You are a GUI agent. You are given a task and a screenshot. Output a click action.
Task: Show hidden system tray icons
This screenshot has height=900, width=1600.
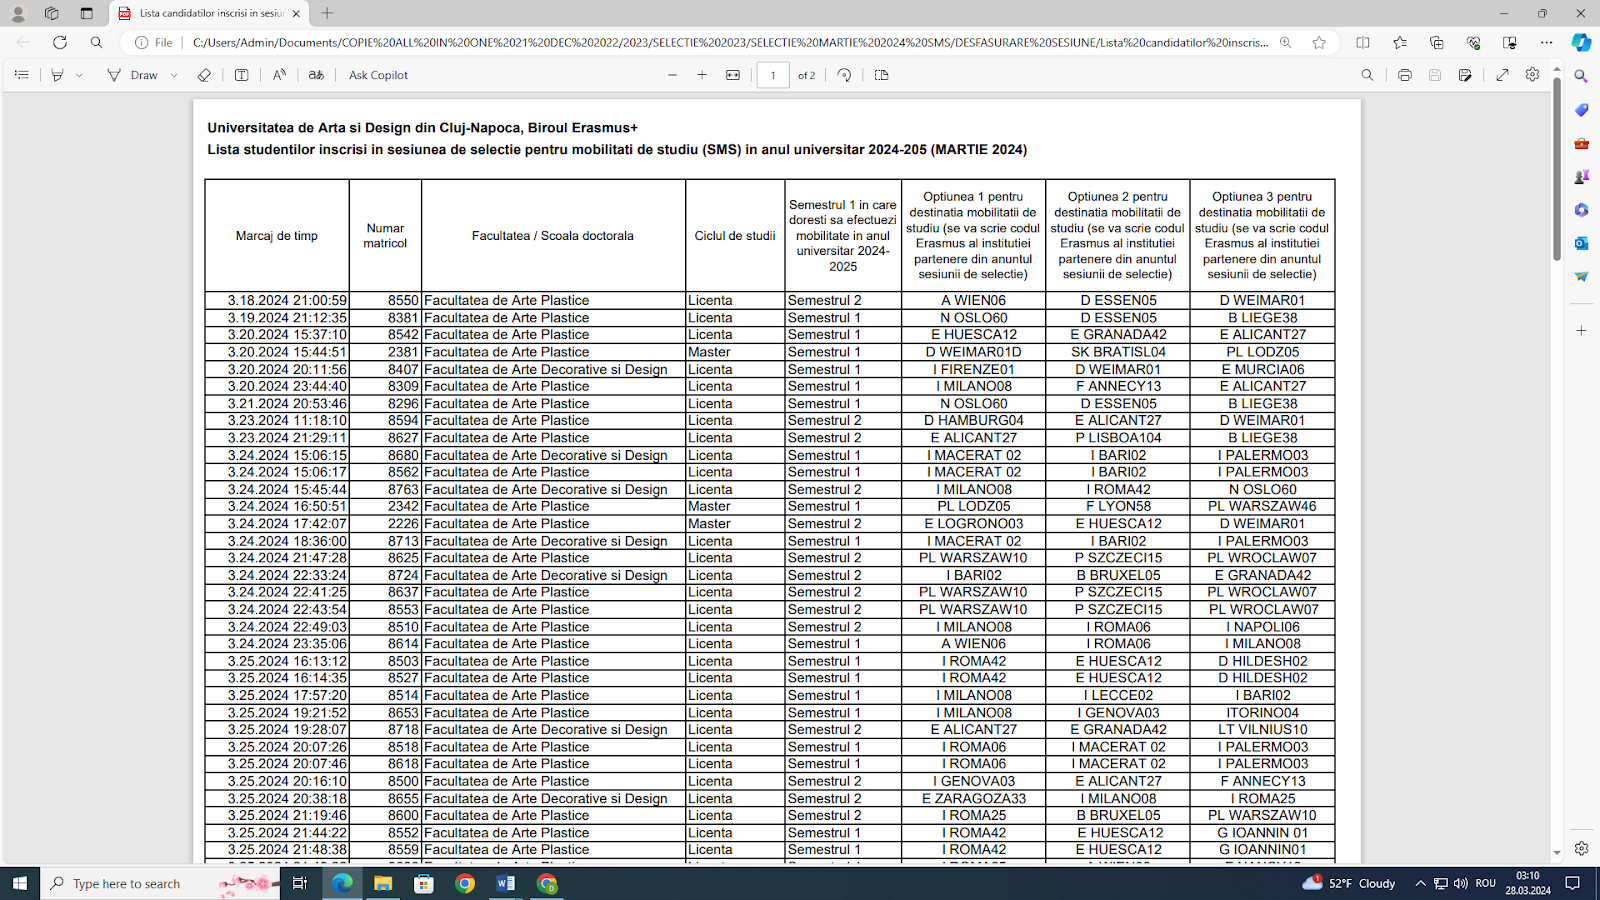click(1420, 883)
